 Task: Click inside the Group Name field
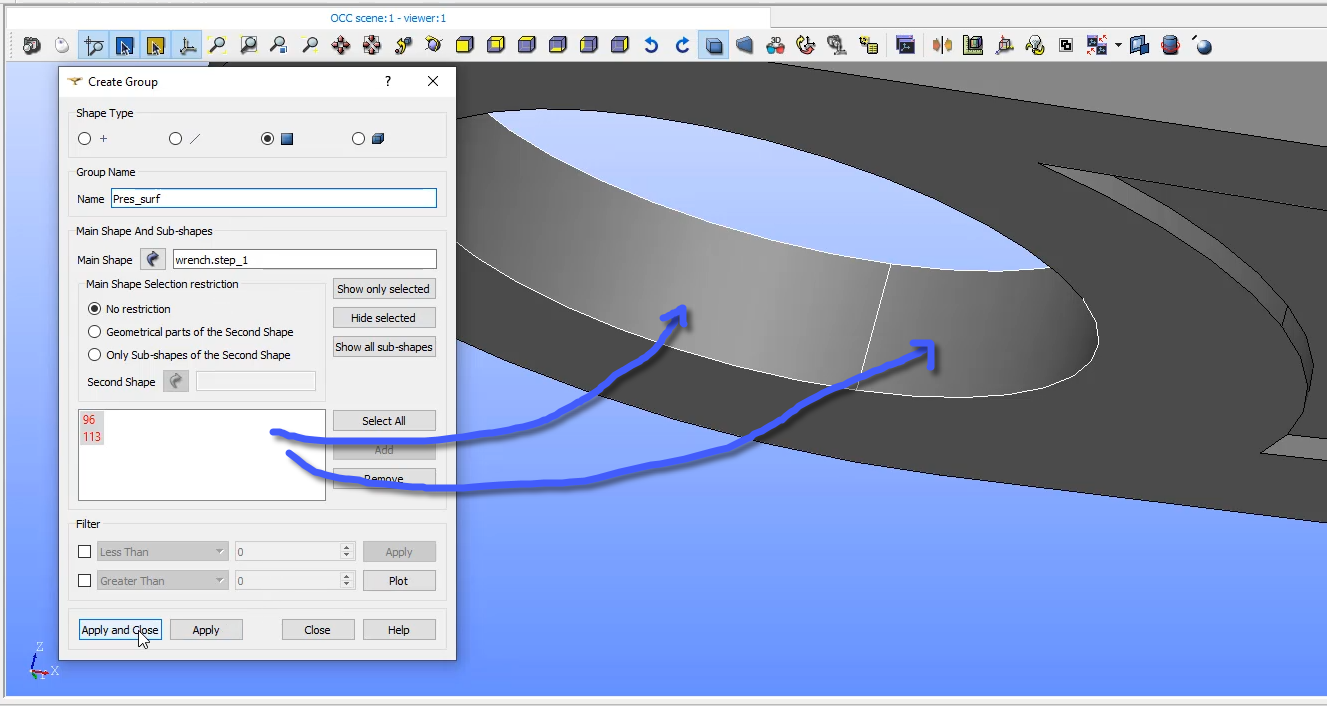[273, 198]
